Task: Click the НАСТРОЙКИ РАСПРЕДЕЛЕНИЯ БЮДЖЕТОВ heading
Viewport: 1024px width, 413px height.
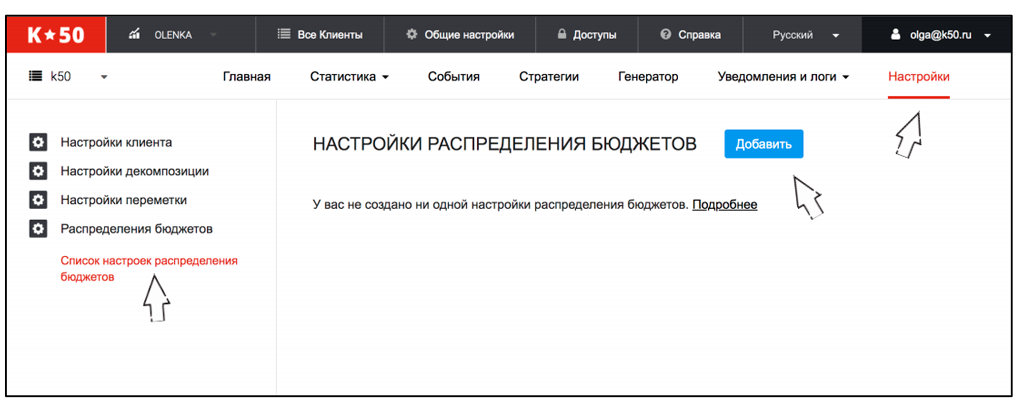Action: 505,144
